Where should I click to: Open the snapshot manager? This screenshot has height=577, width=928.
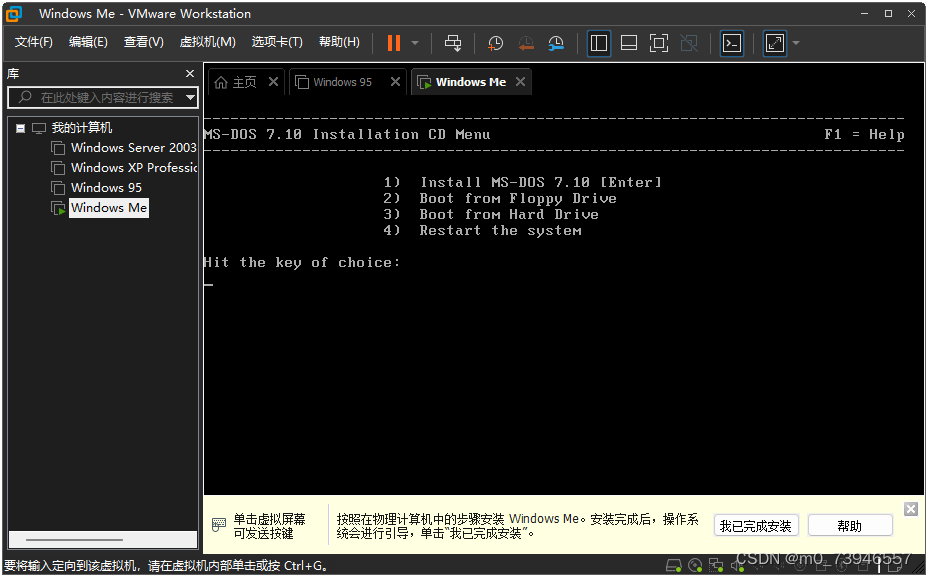point(556,43)
